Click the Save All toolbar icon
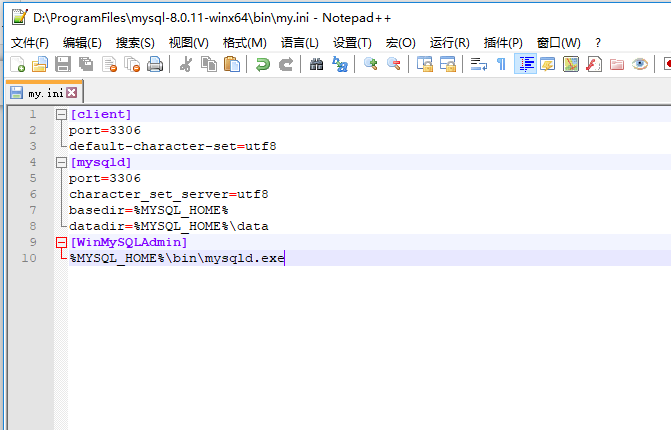The height and width of the screenshot is (430, 671). coord(86,65)
